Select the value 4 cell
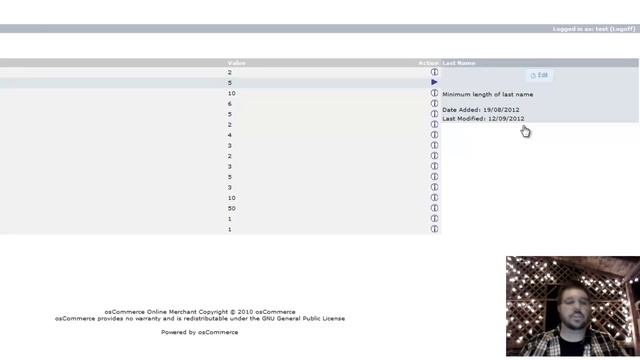This screenshot has height=360, width=640. (230, 135)
